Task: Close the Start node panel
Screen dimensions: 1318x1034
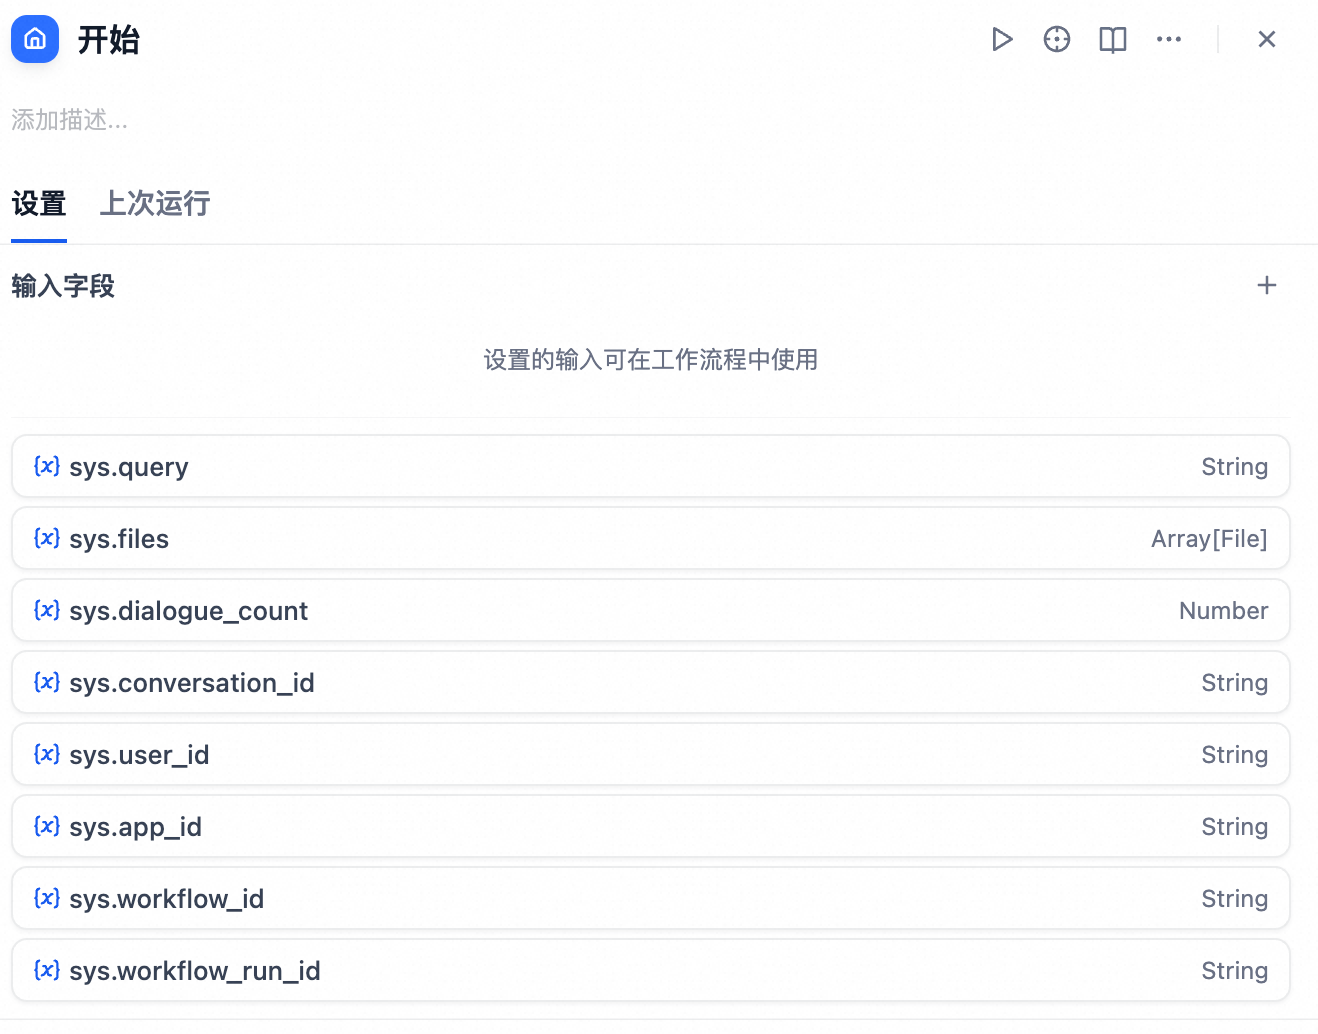Action: 1267,39
